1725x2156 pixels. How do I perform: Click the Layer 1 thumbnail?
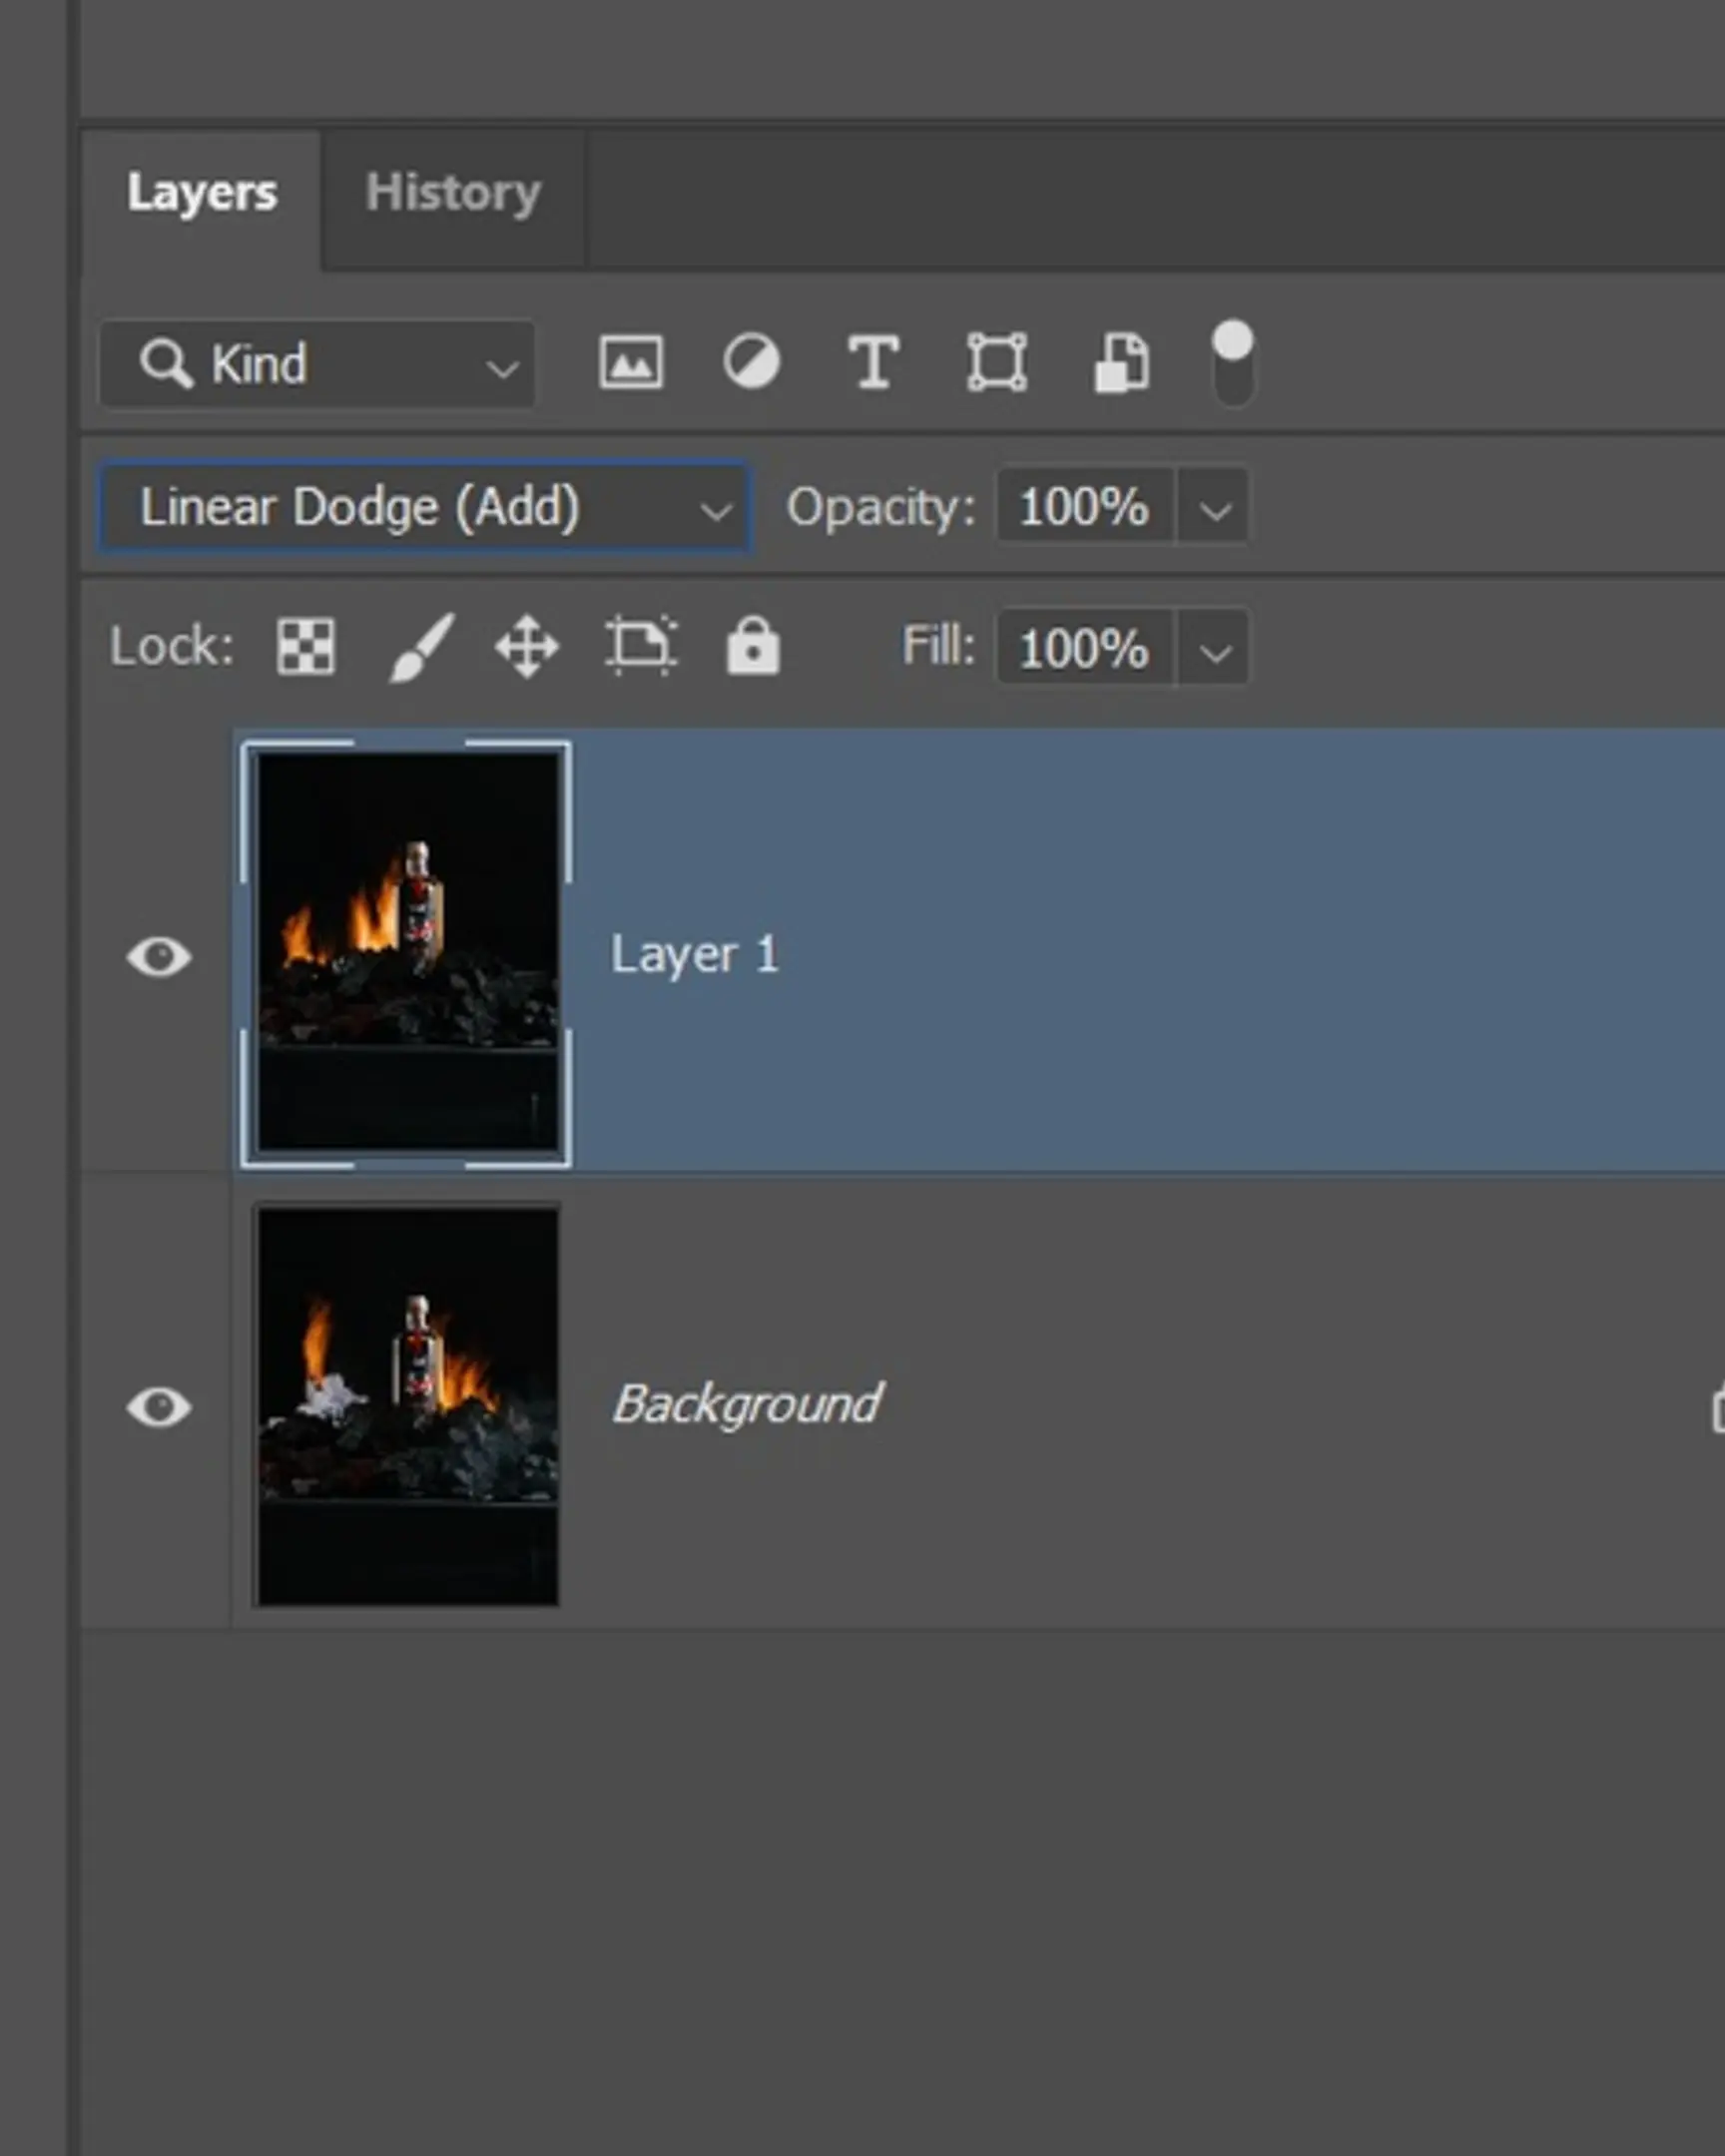tap(408, 953)
